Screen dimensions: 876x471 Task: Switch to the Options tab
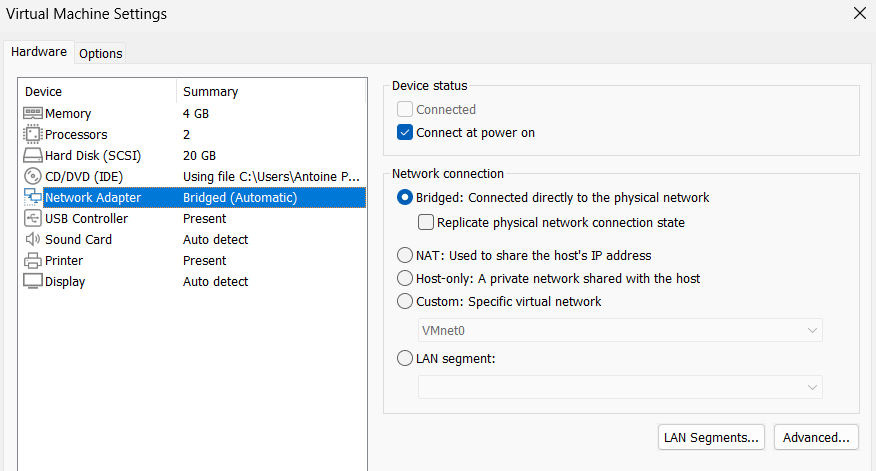pyautogui.click(x=100, y=53)
